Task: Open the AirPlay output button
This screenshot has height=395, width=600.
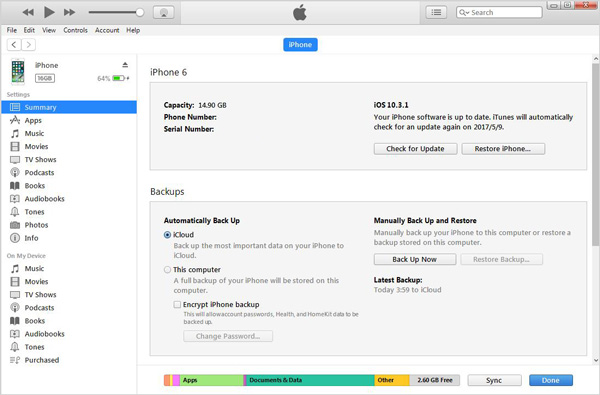Action: tap(163, 13)
